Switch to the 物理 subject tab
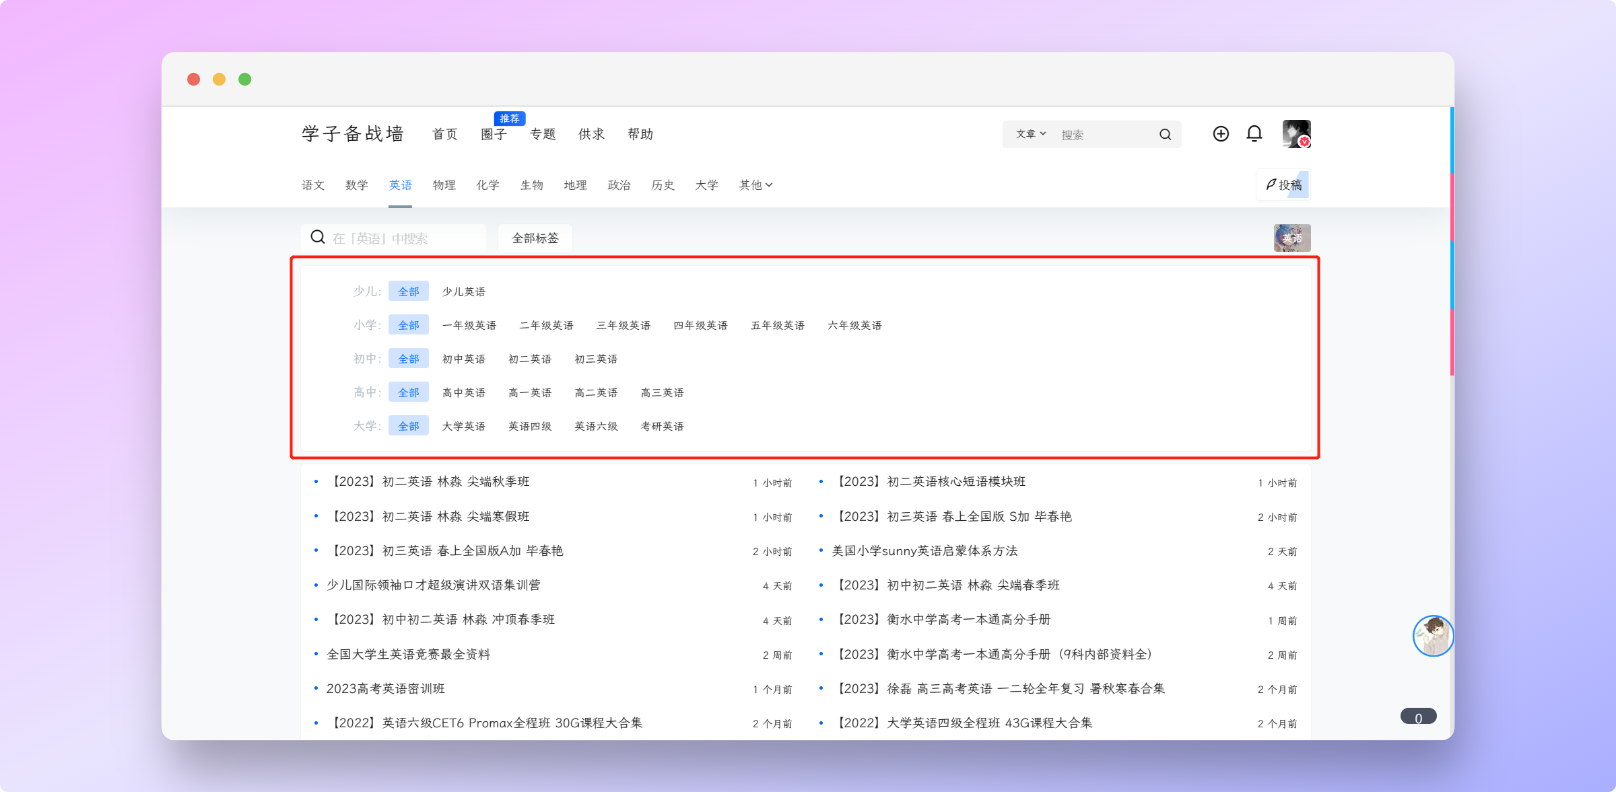 (x=444, y=185)
